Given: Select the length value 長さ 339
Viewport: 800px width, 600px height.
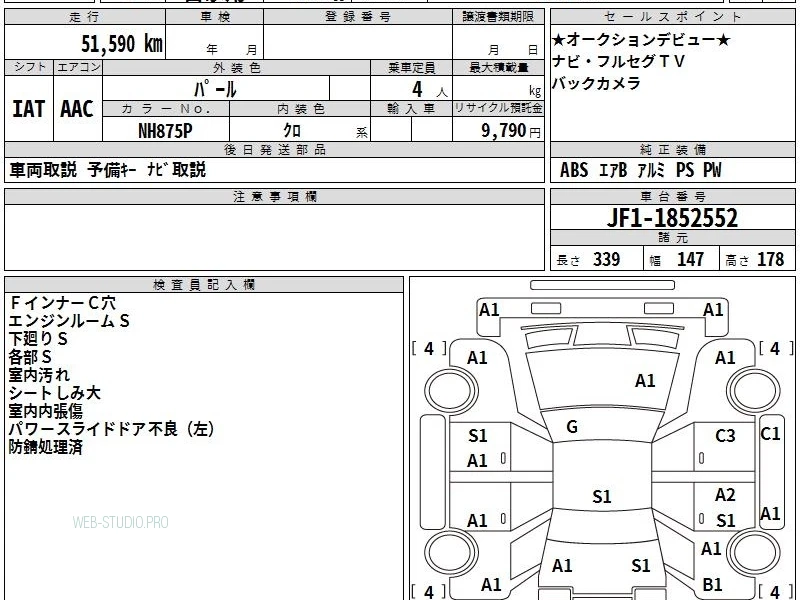Looking at the screenshot, I should [x=588, y=259].
